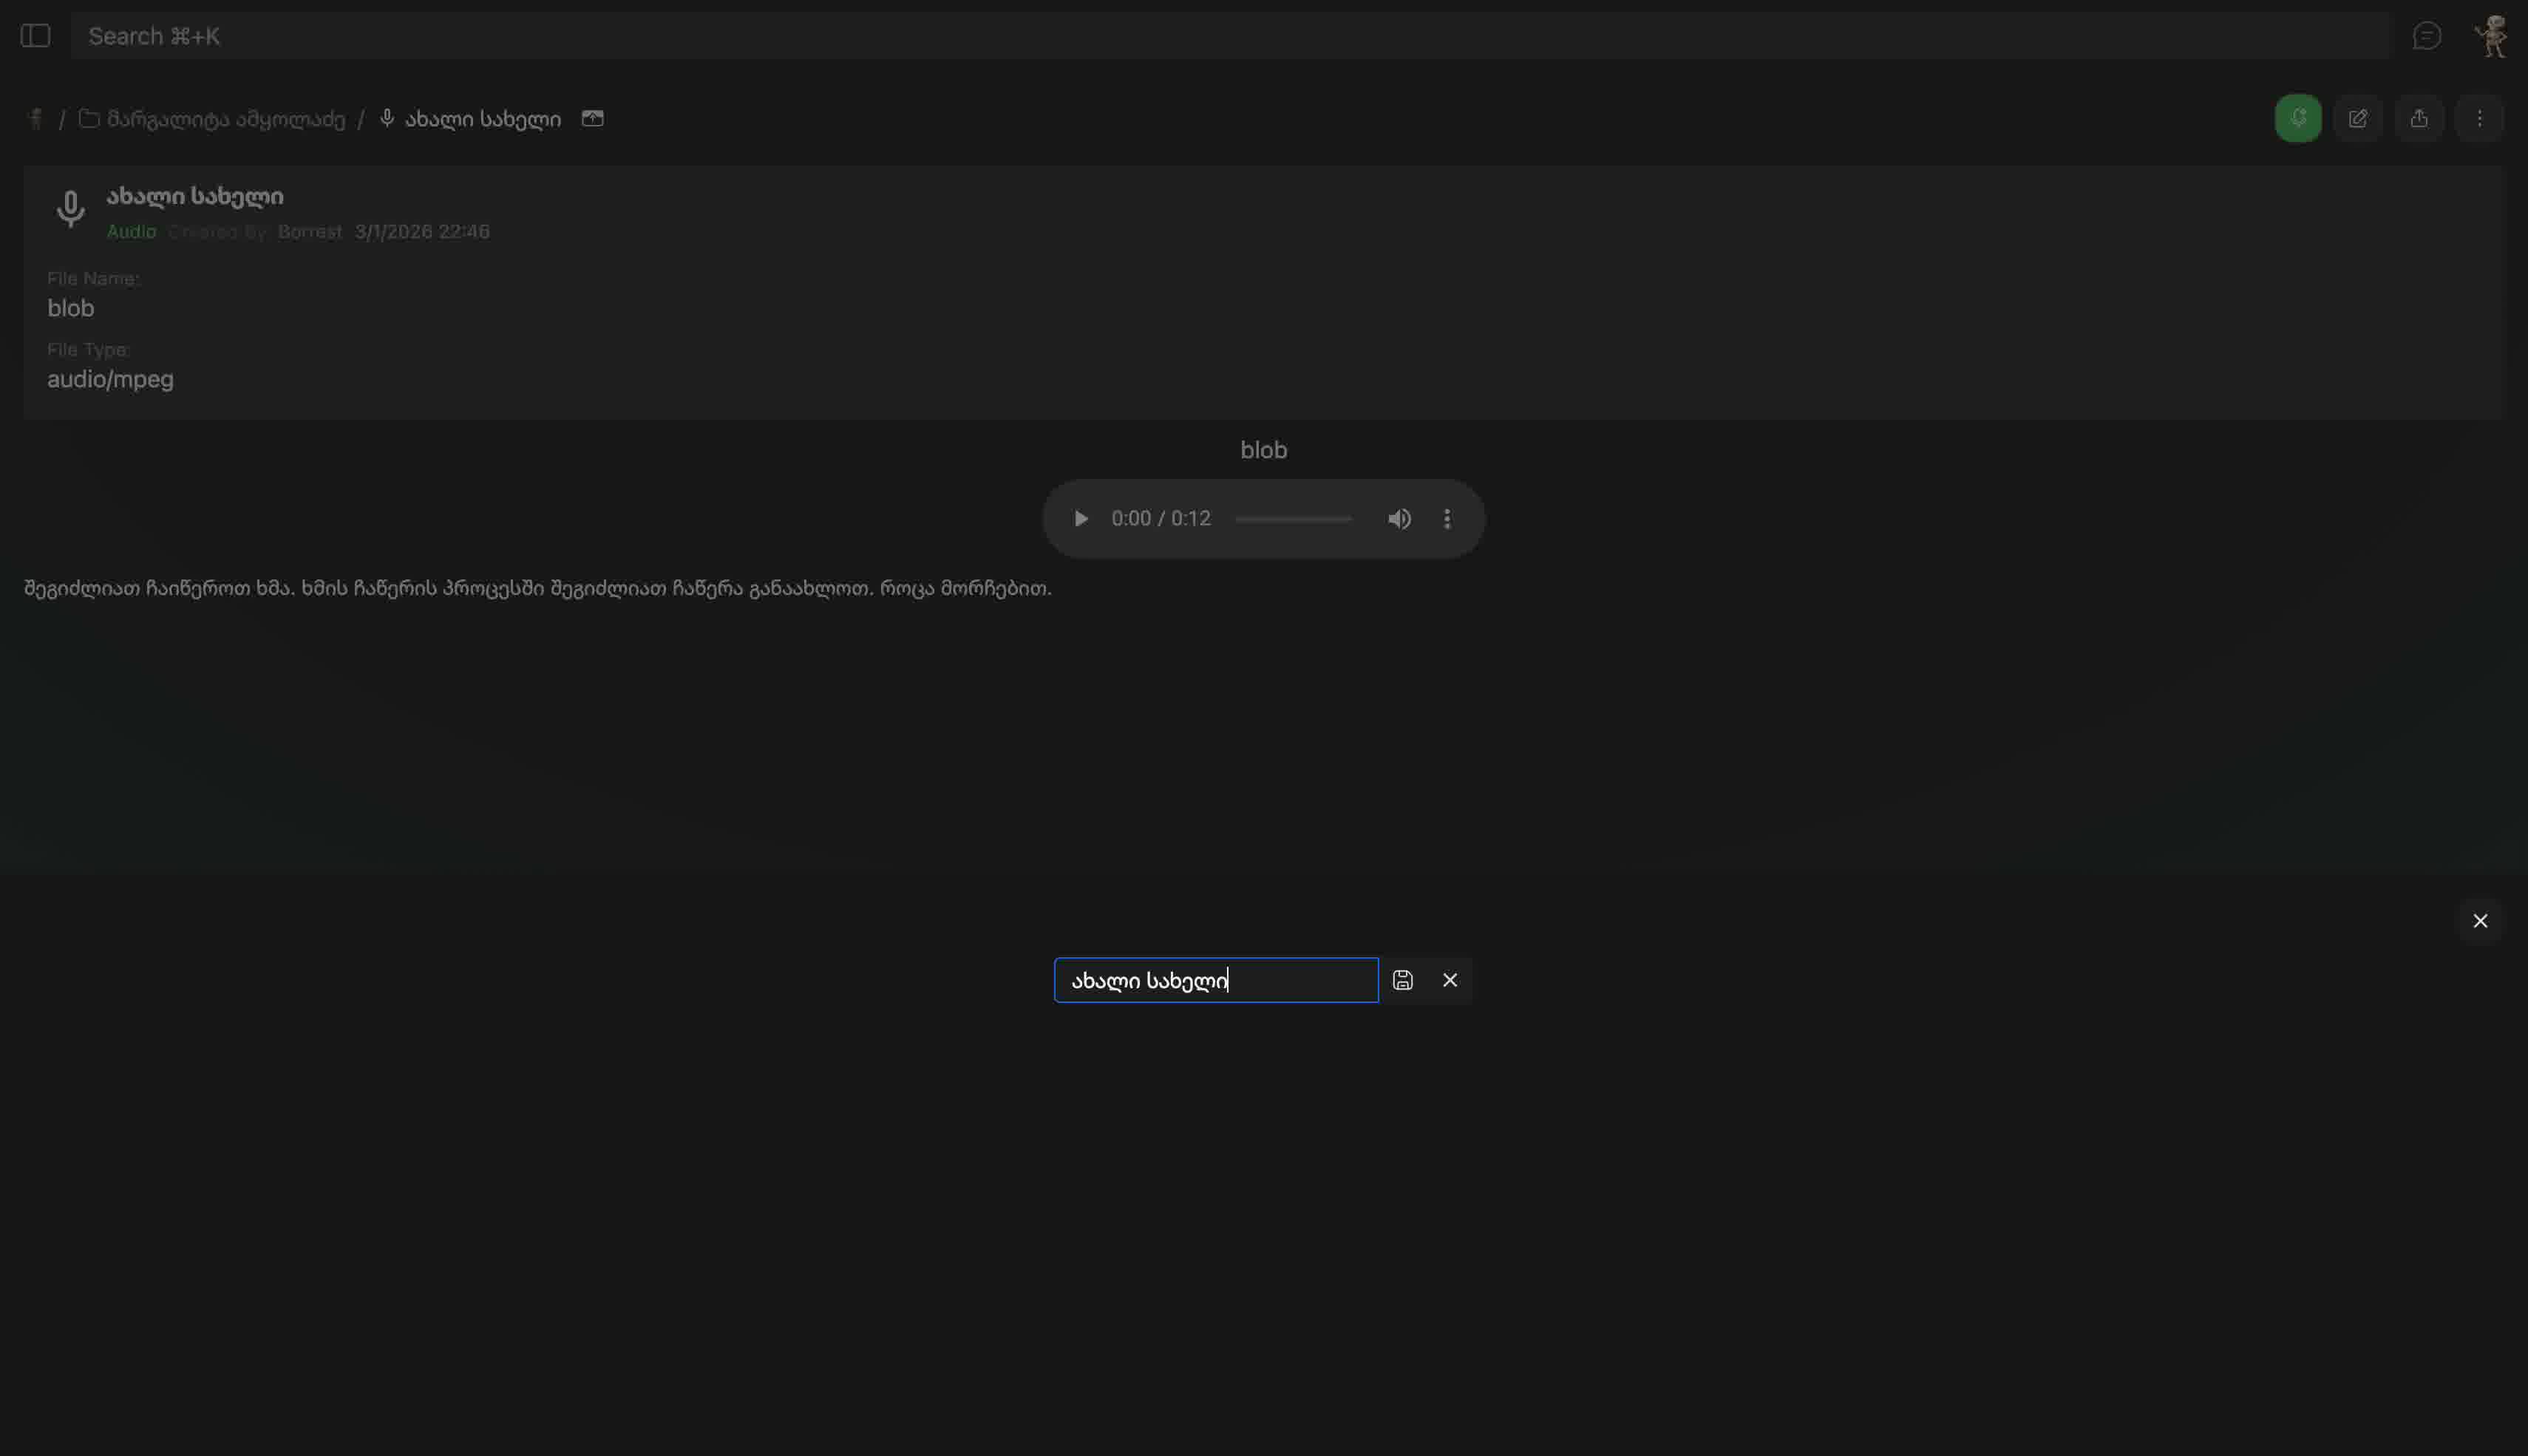Click the ახალი სახელი breadcrumb item
2528x1456 pixels.
[483, 119]
